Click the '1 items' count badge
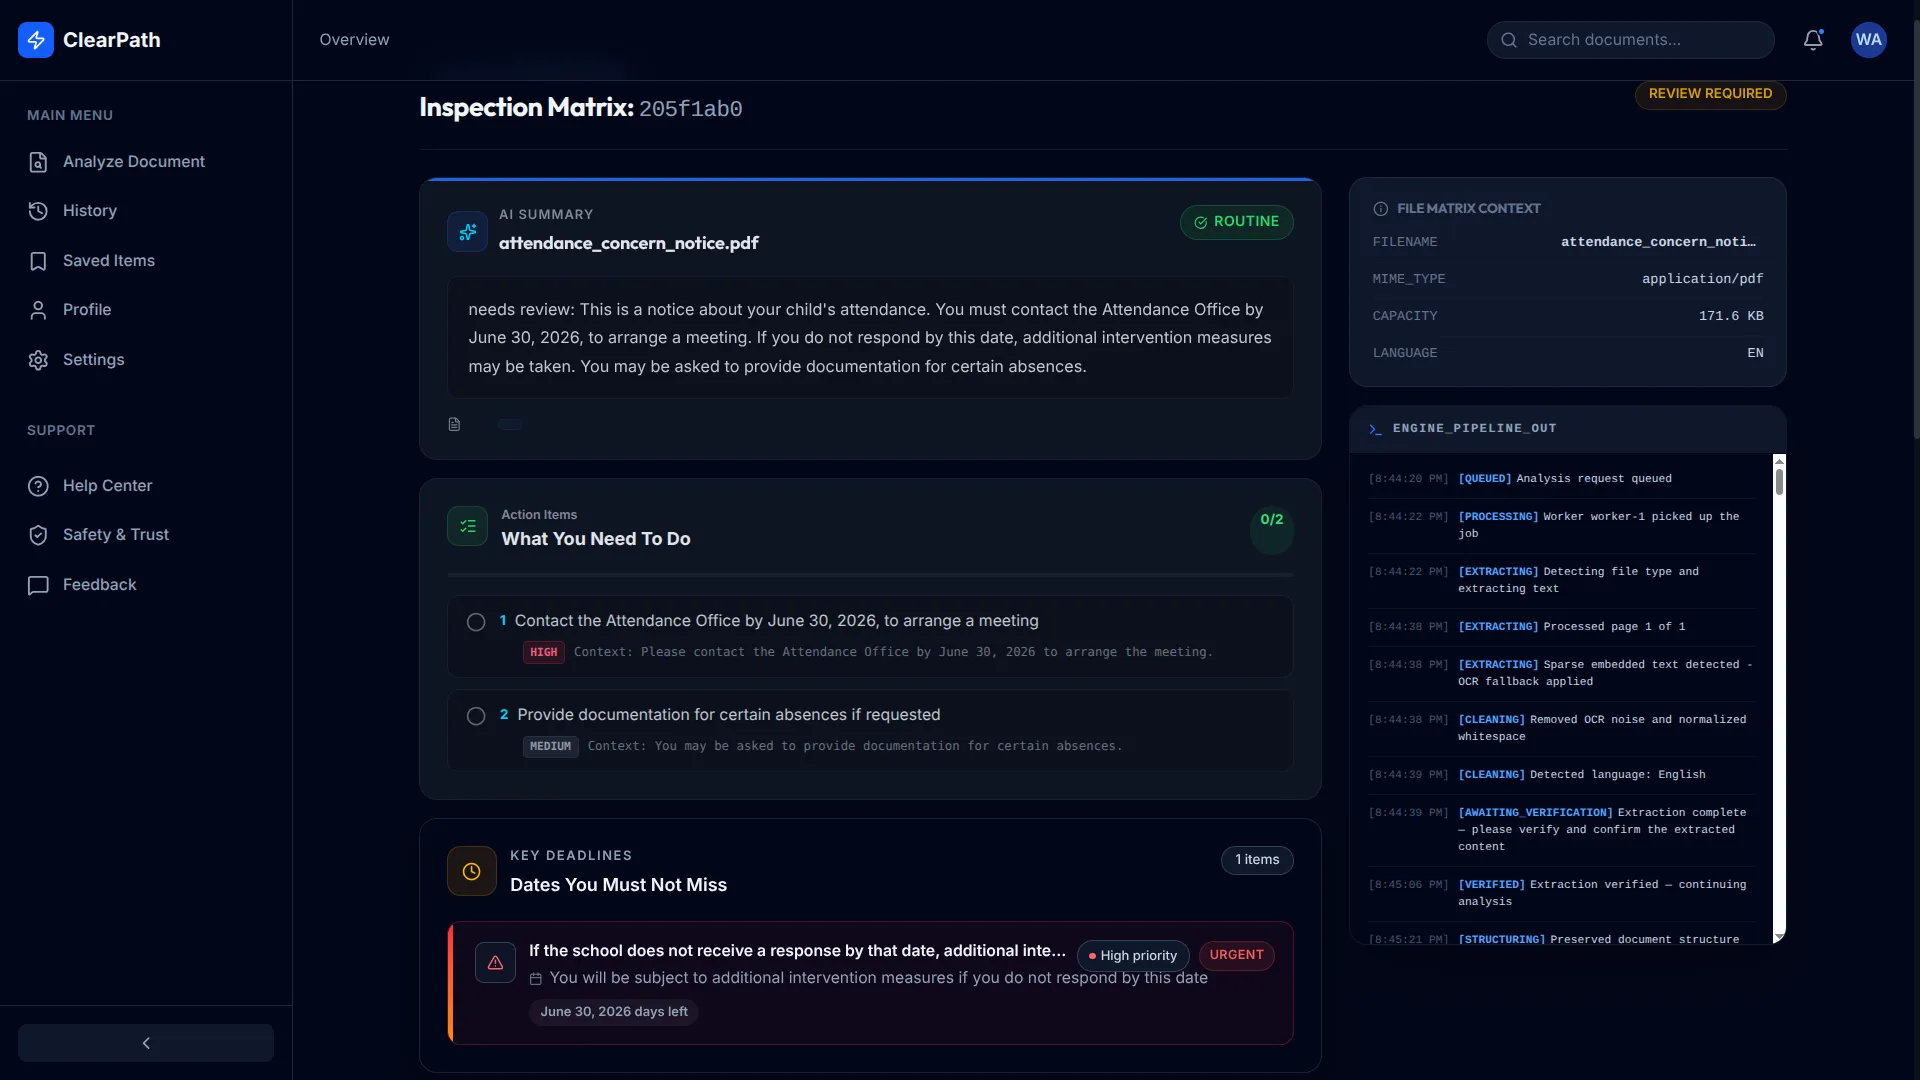 1257,860
